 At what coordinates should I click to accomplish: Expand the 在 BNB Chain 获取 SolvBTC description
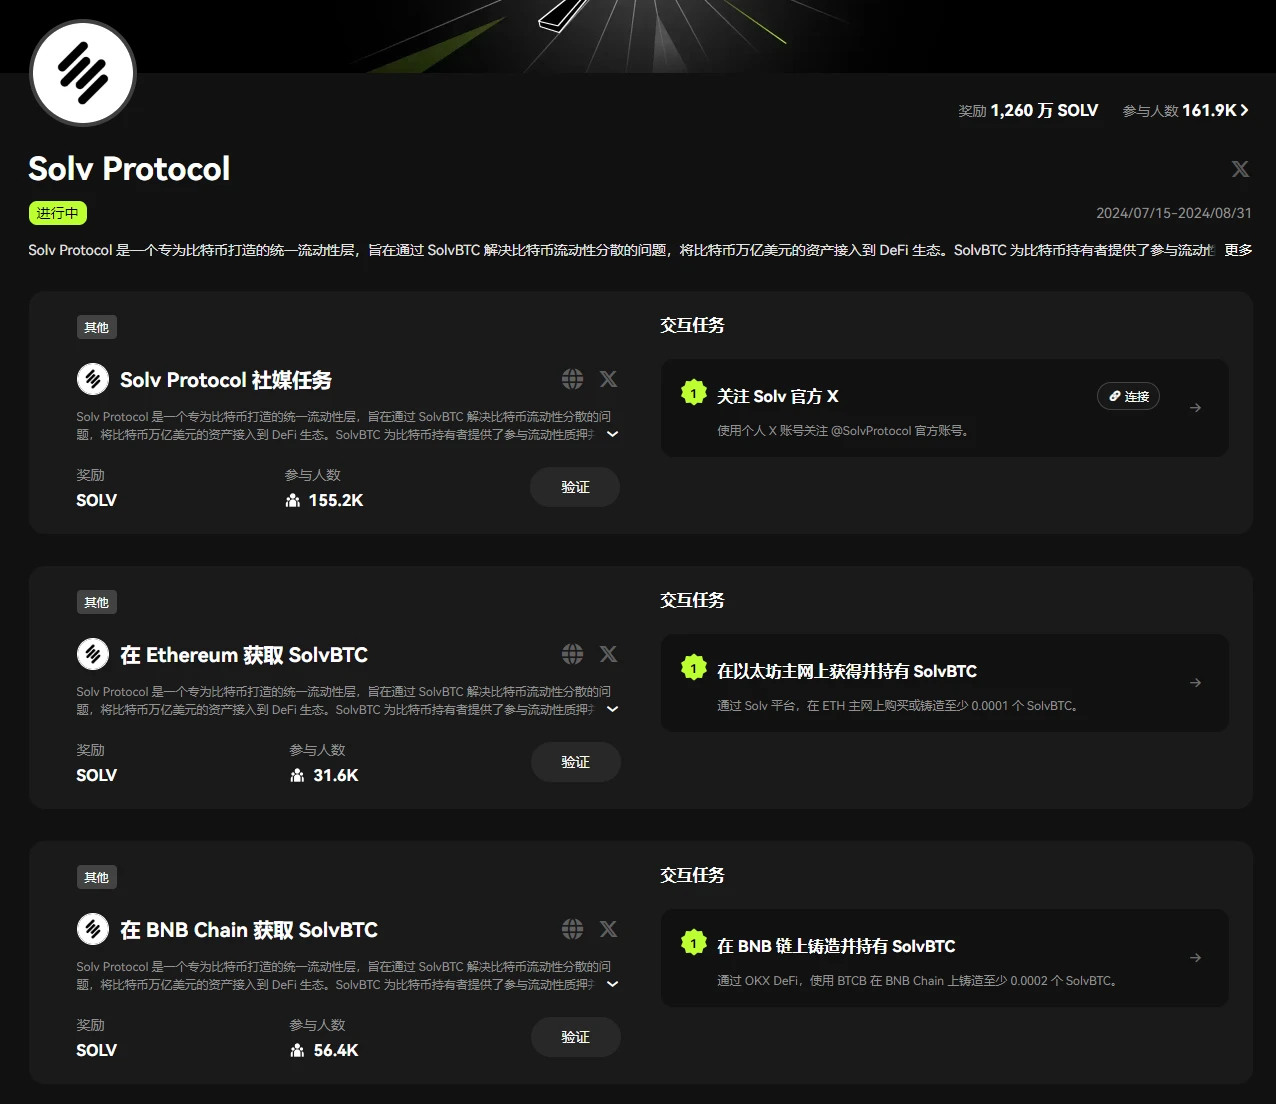point(613,984)
